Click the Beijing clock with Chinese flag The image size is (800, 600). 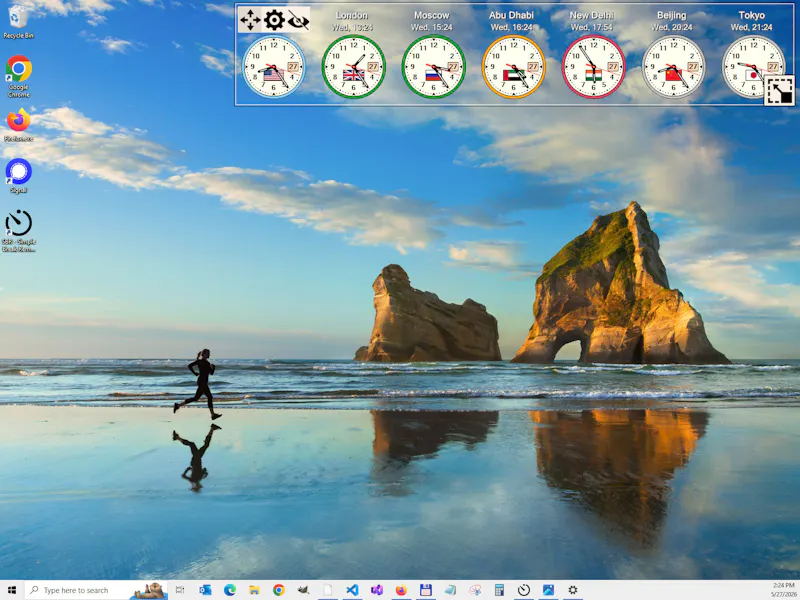(x=673, y=67)
